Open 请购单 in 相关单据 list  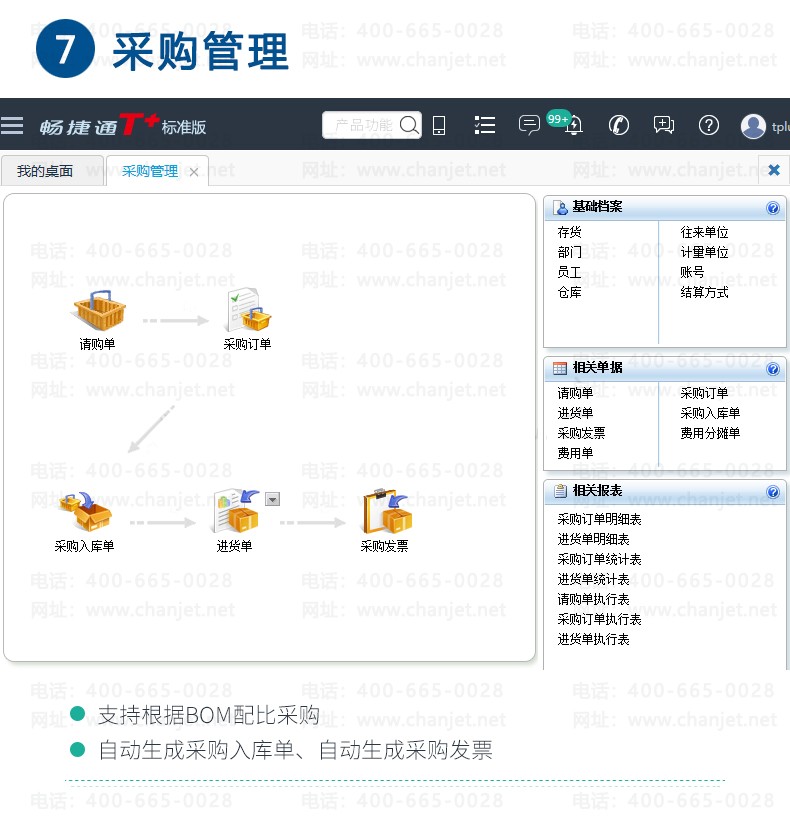(x=575, y=393)
